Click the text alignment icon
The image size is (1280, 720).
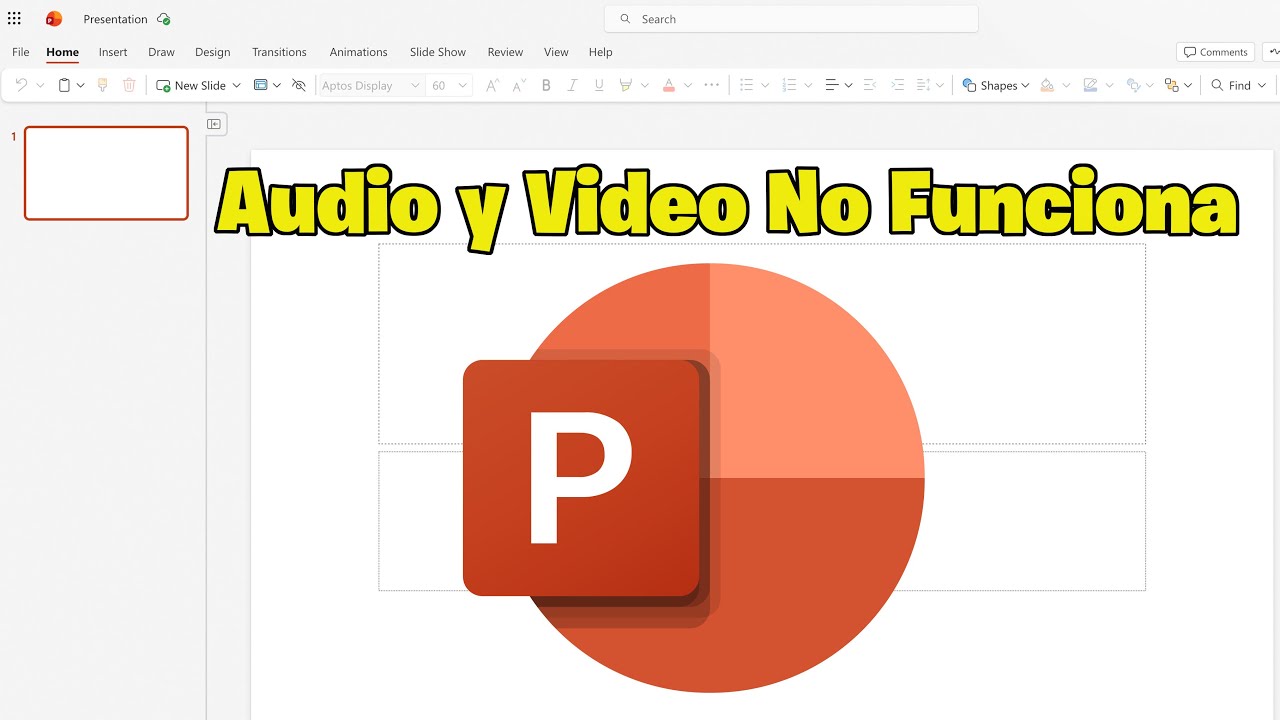click(831, 85)
